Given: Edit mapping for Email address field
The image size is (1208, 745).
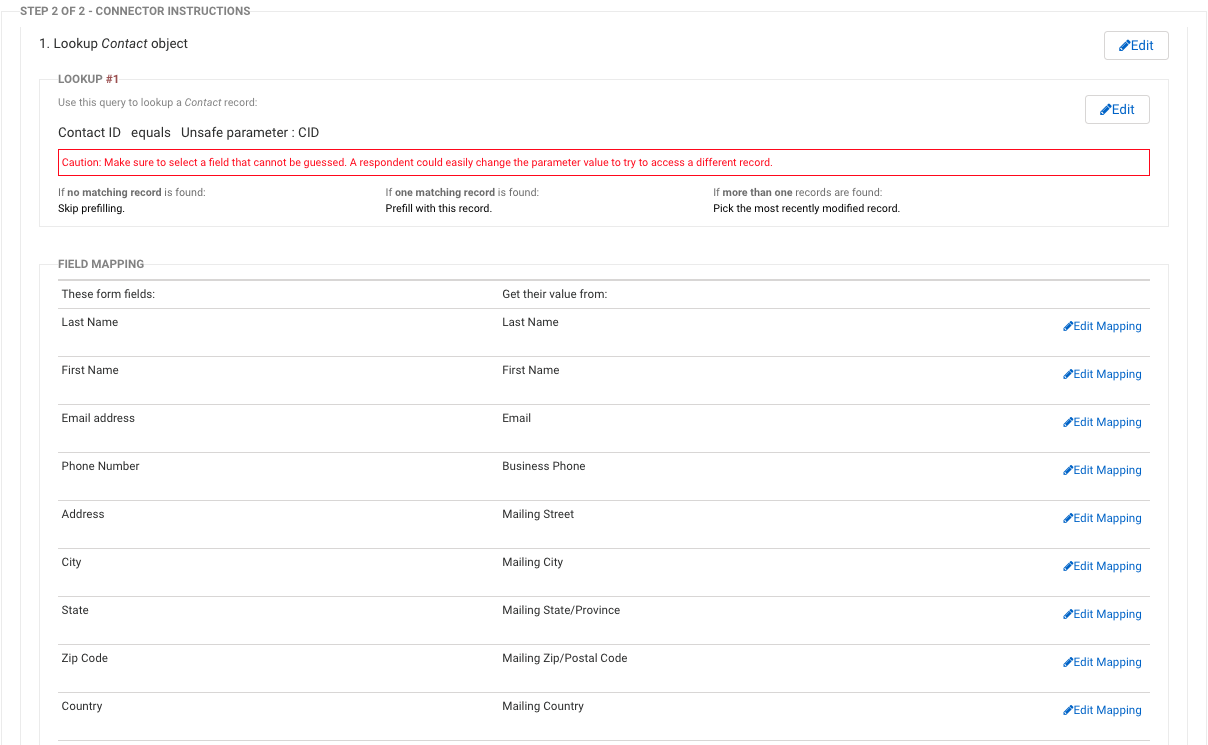Looking at the screenshot, I should pyautogui.click(x=1102, y=422).
